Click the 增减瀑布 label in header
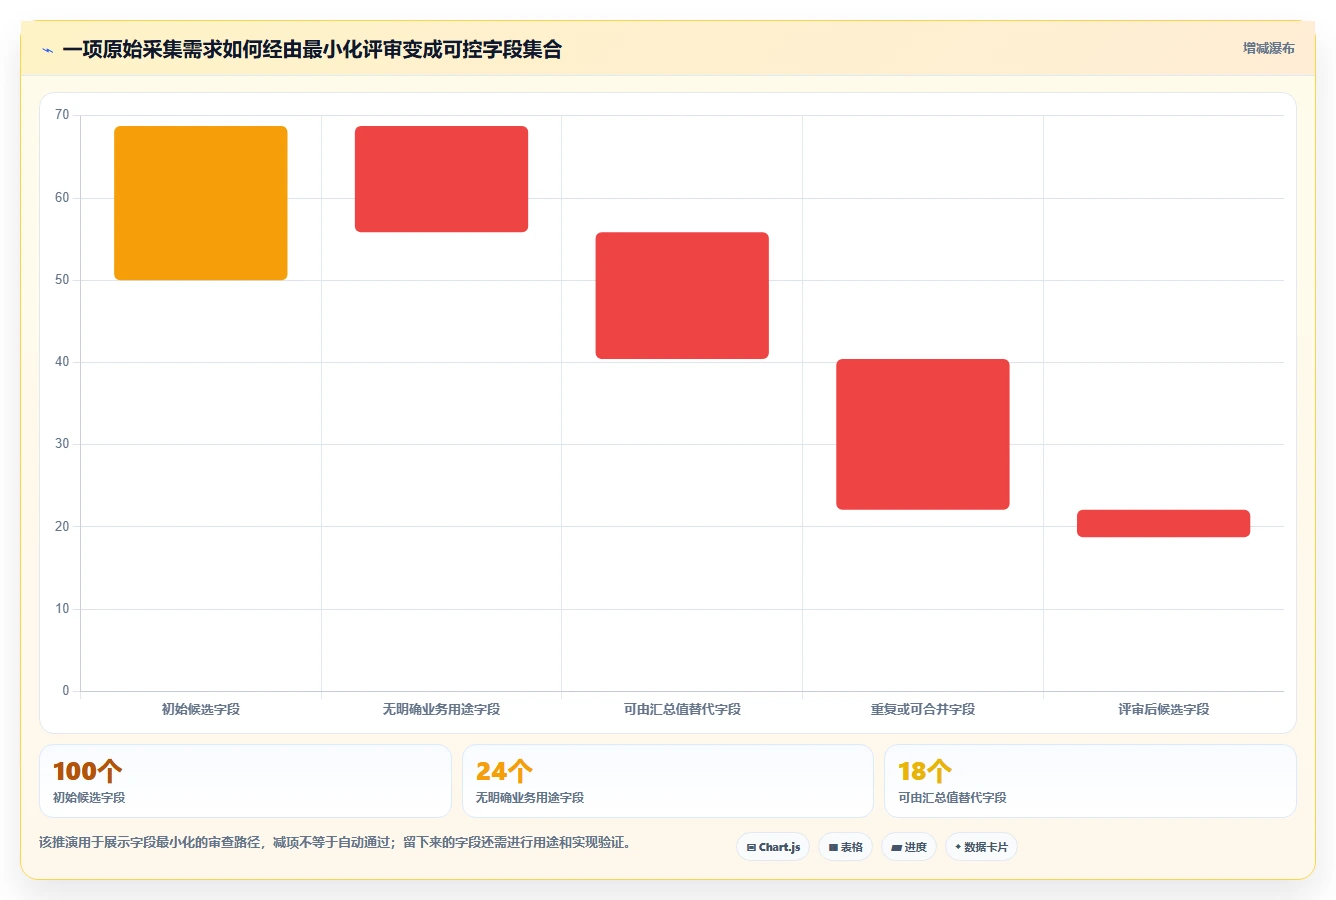The image size is (1336, 900). pos(1268,48)
